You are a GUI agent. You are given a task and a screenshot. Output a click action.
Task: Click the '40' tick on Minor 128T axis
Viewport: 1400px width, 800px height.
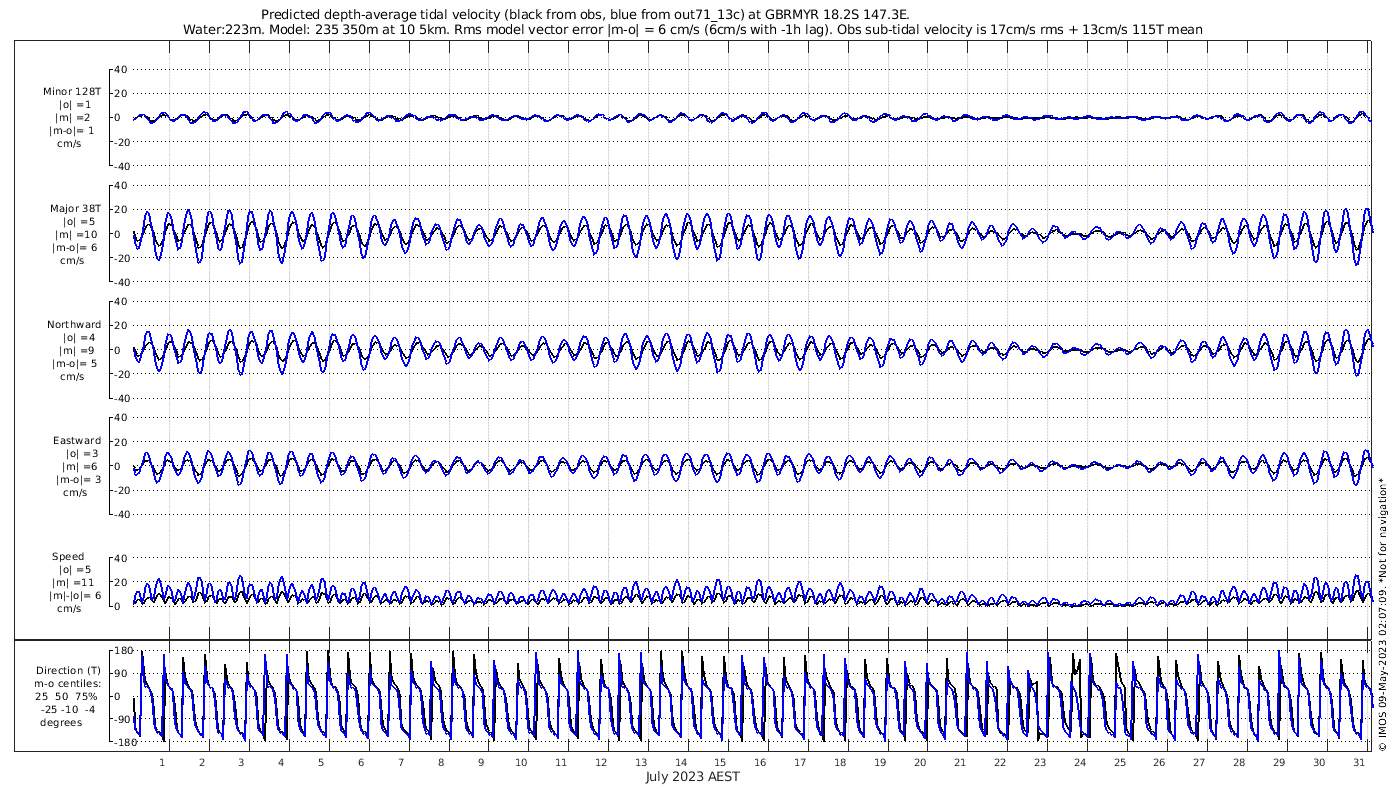point(120,69)
